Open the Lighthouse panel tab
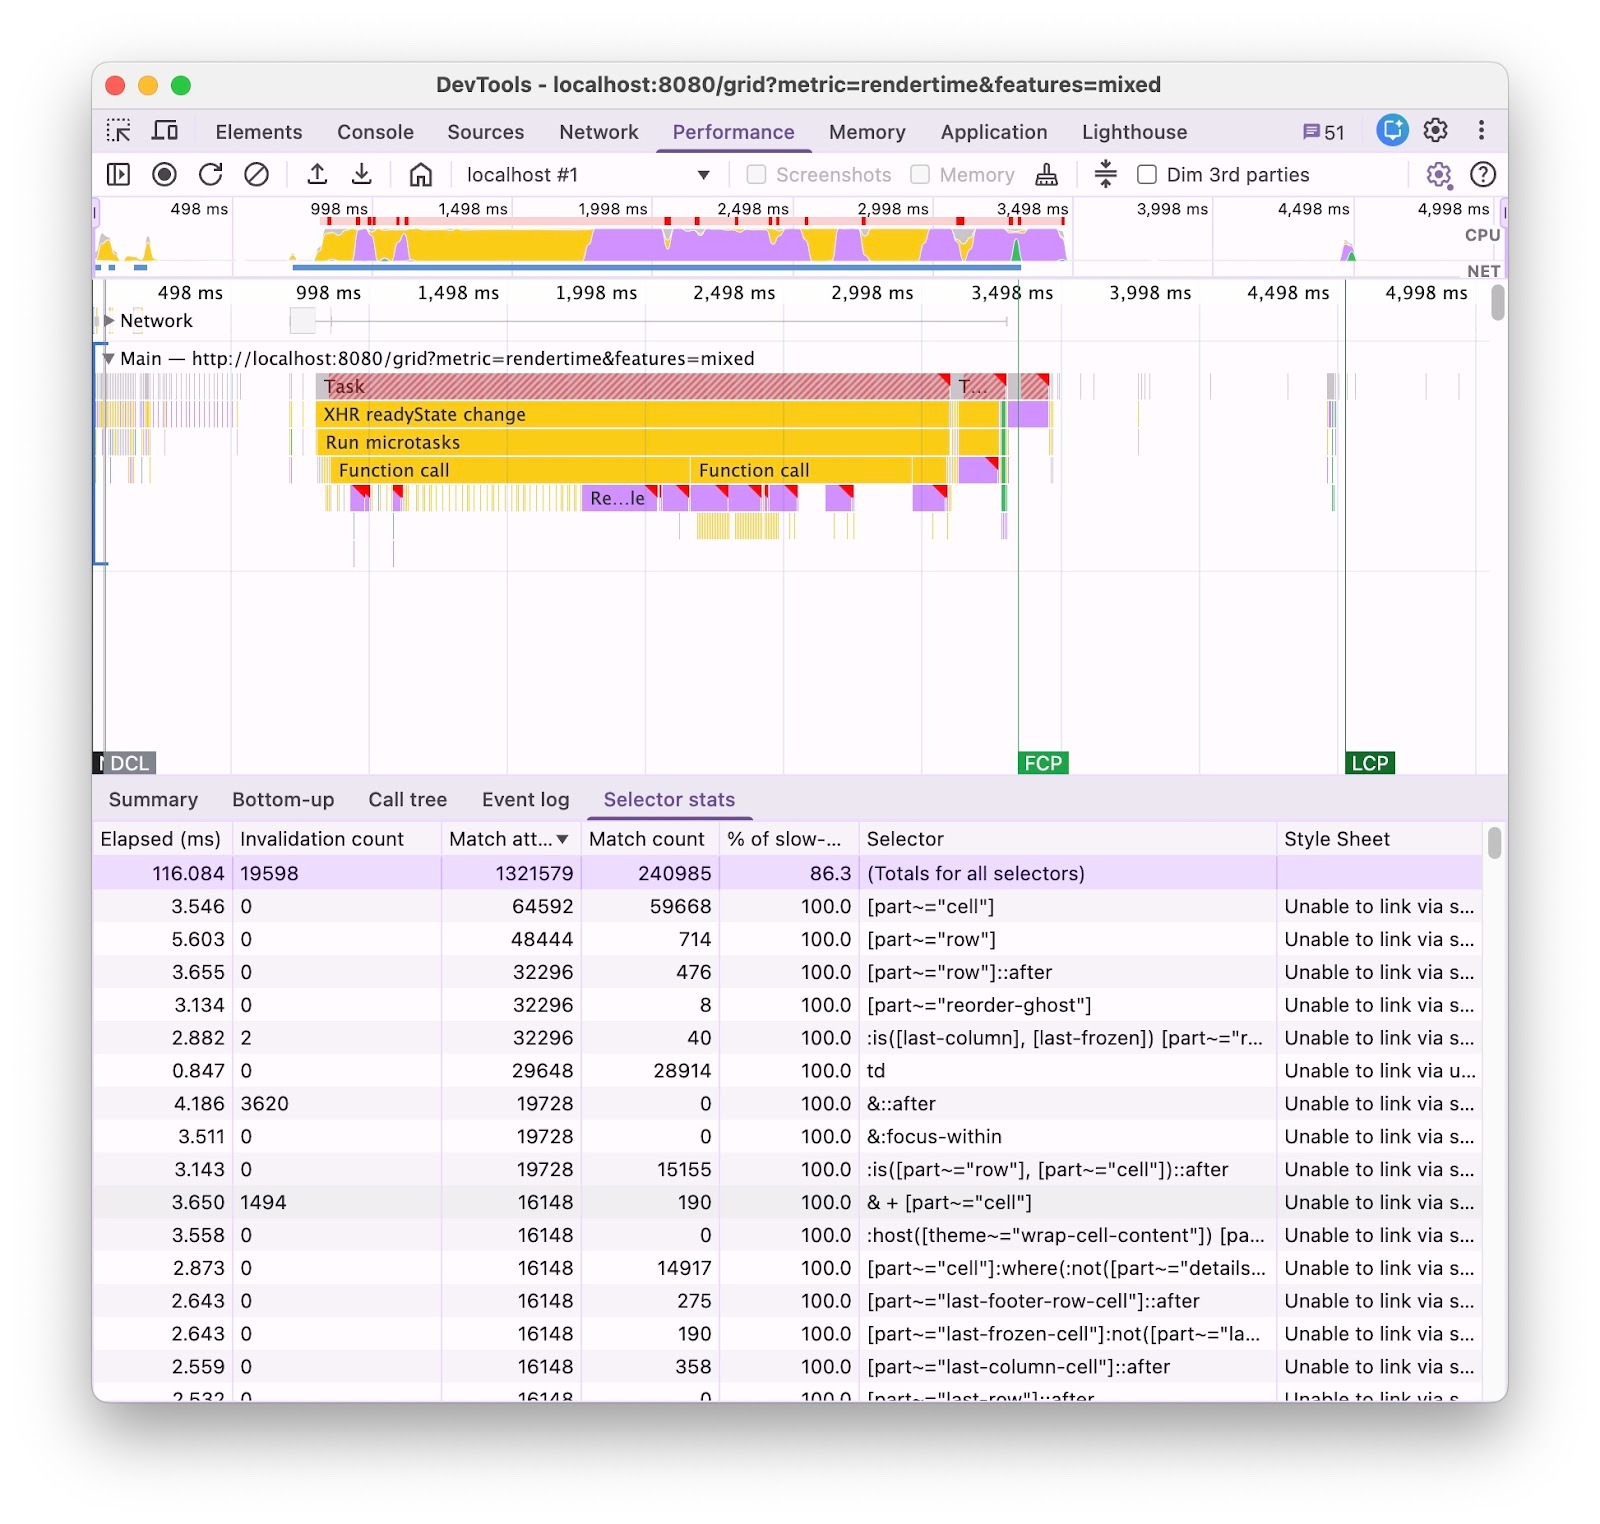1600x1524 pixels. point(1134,132)
